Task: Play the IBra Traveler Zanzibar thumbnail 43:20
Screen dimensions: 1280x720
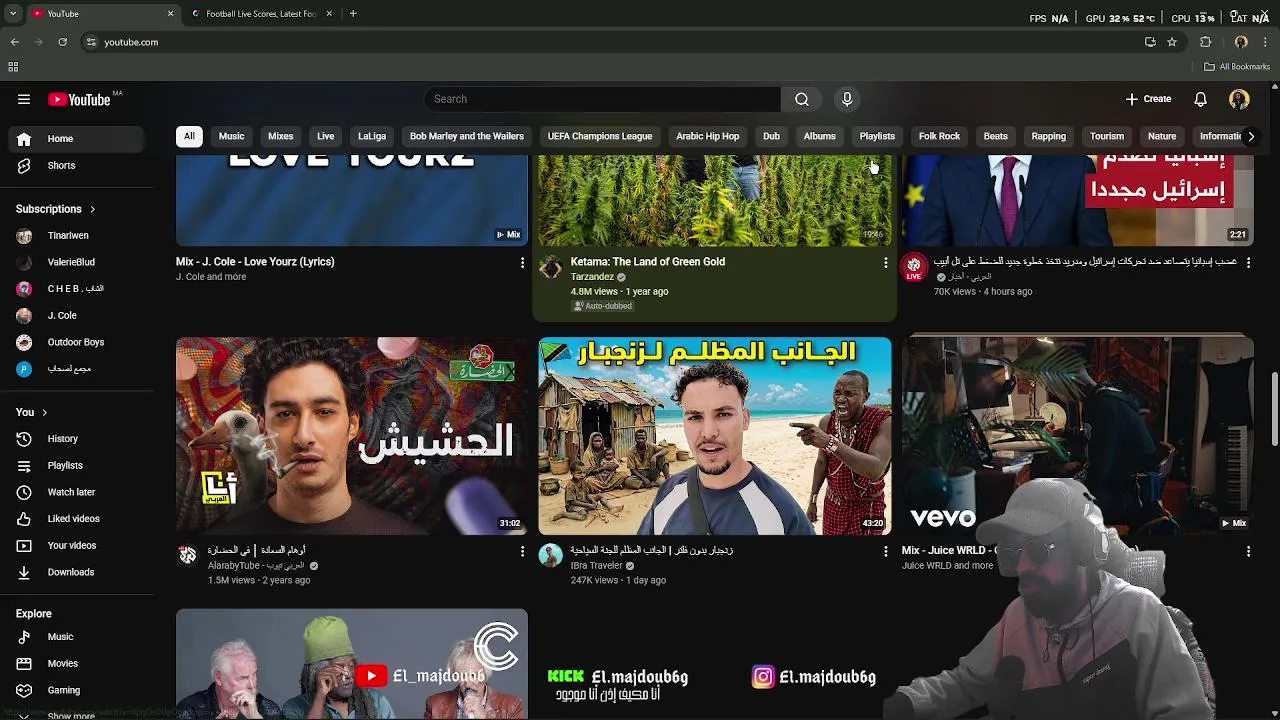Action: [715, 436]
